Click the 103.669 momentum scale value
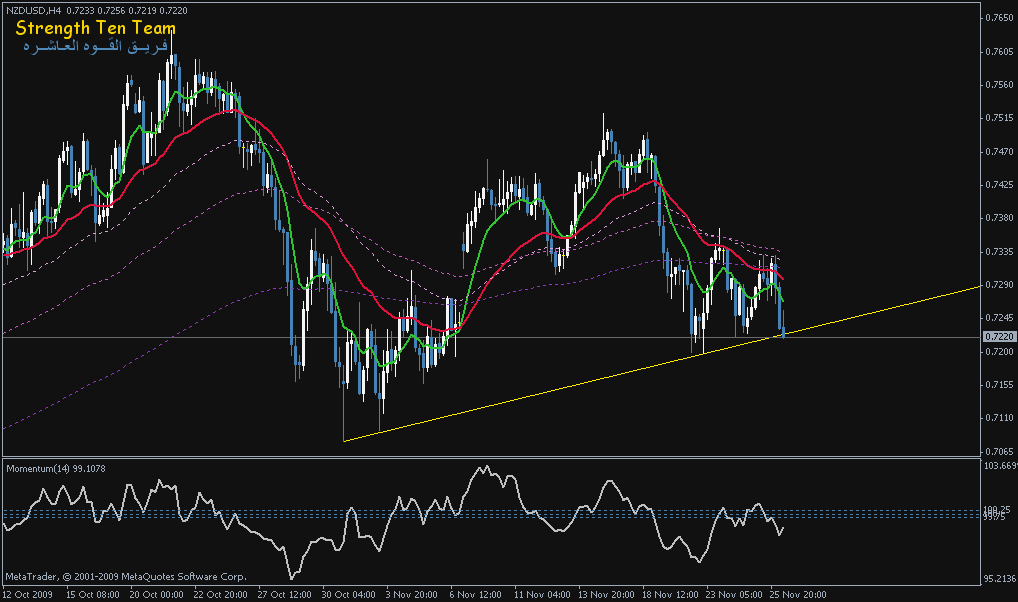 999,467
